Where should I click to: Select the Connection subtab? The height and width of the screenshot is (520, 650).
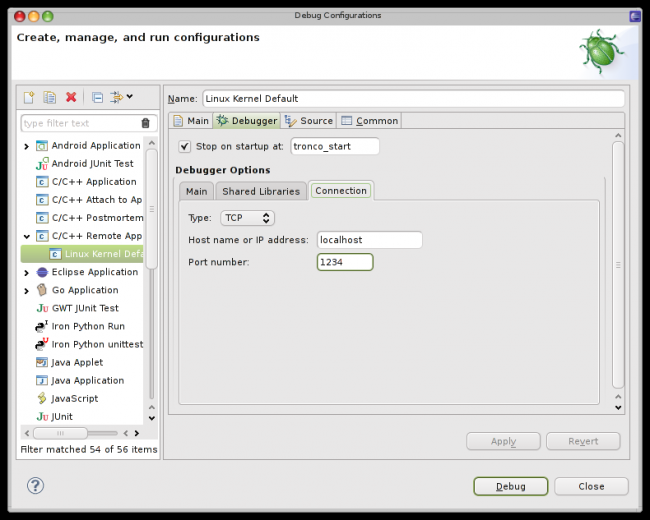341,191
